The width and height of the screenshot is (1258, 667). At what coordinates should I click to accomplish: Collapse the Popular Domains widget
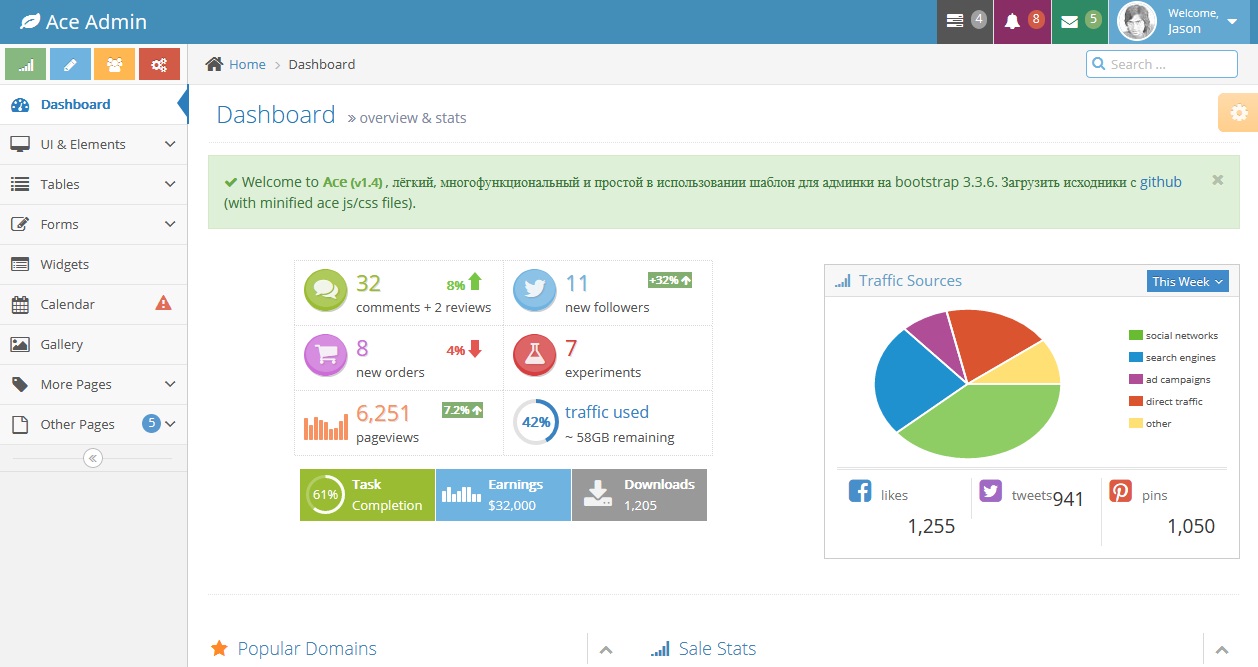point(605,650)
